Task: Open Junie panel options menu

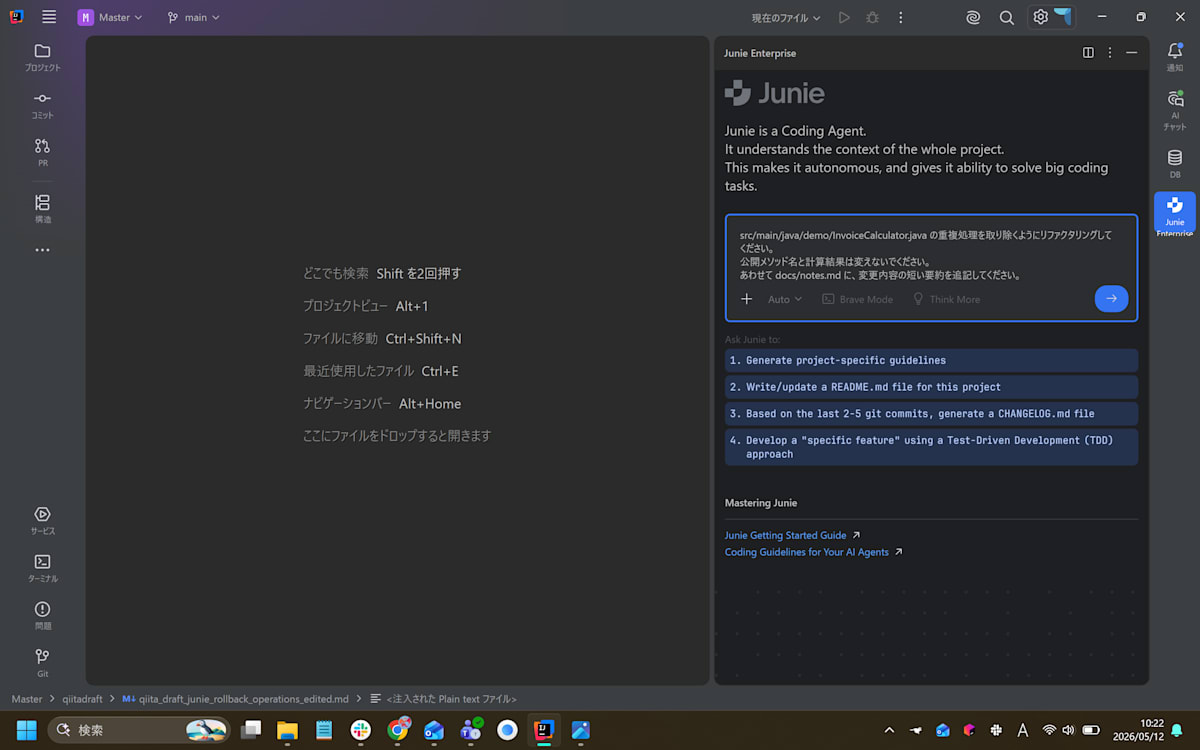Action: pos(1110,53)
